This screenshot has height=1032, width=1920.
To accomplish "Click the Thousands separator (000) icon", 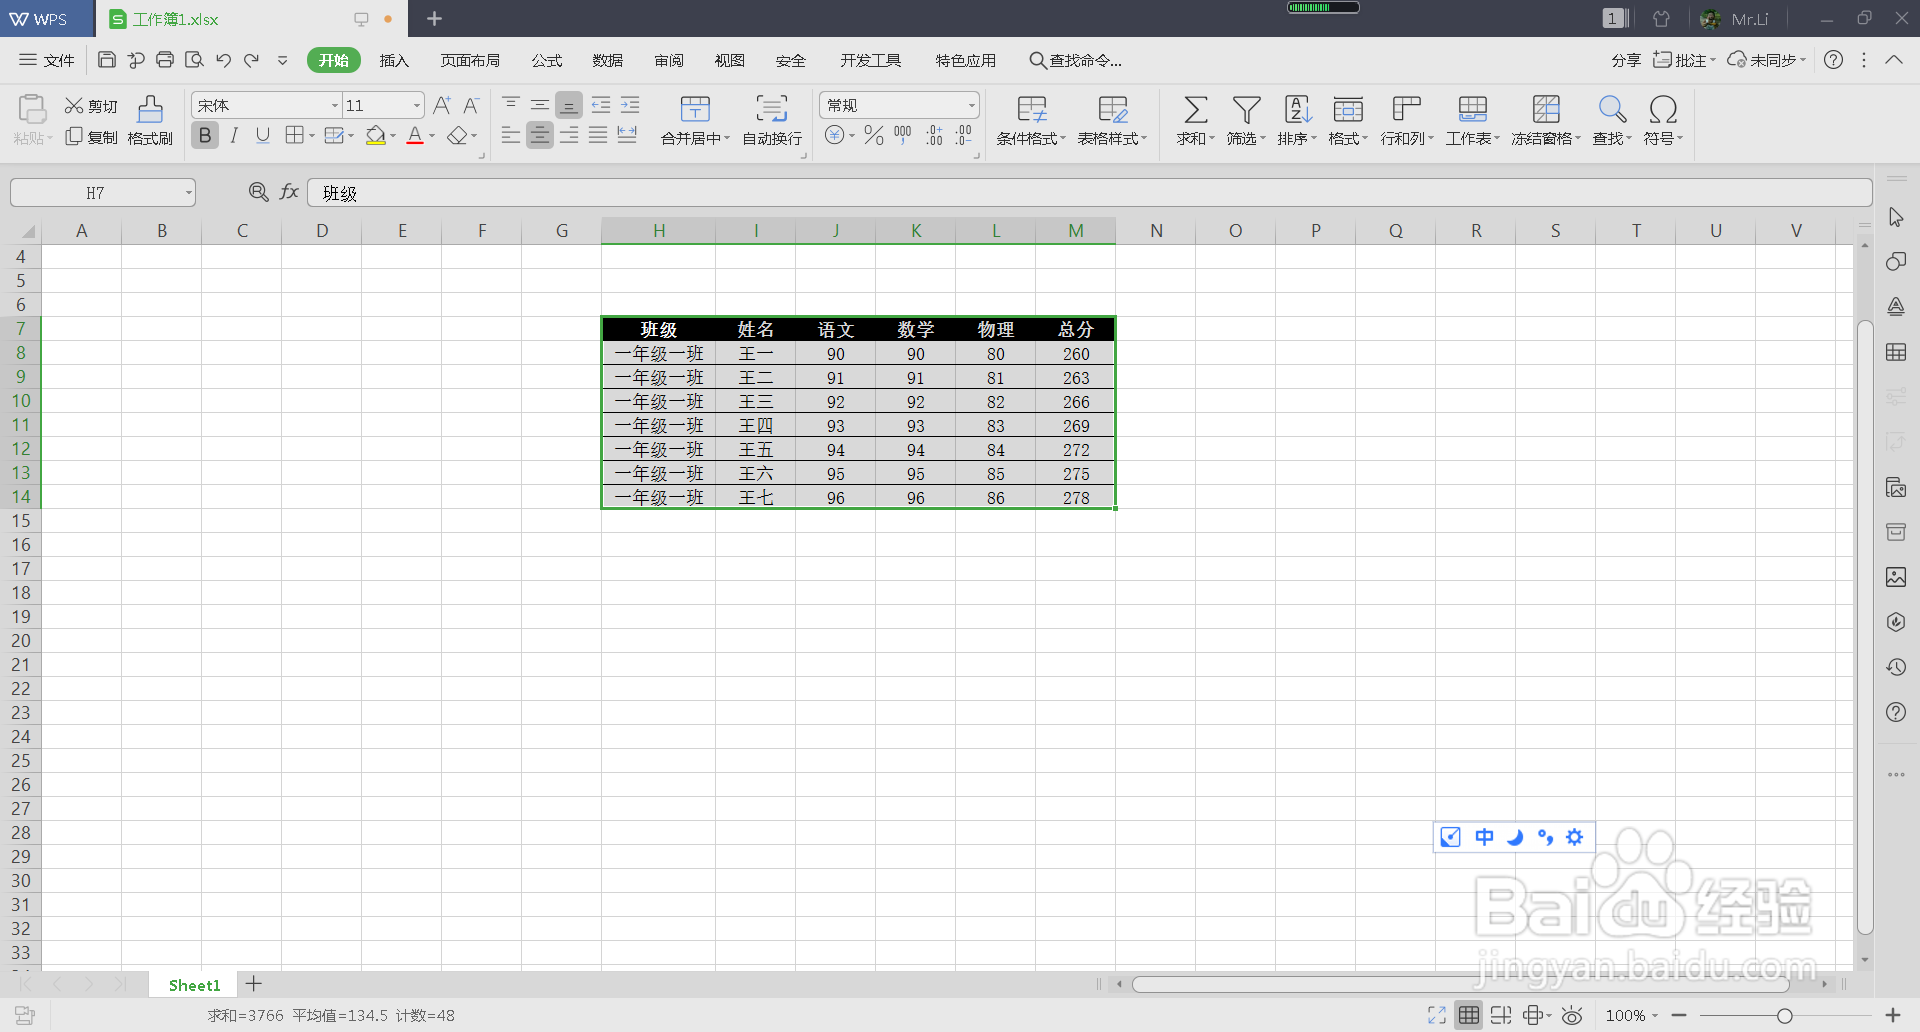I will tap(903, 135).
